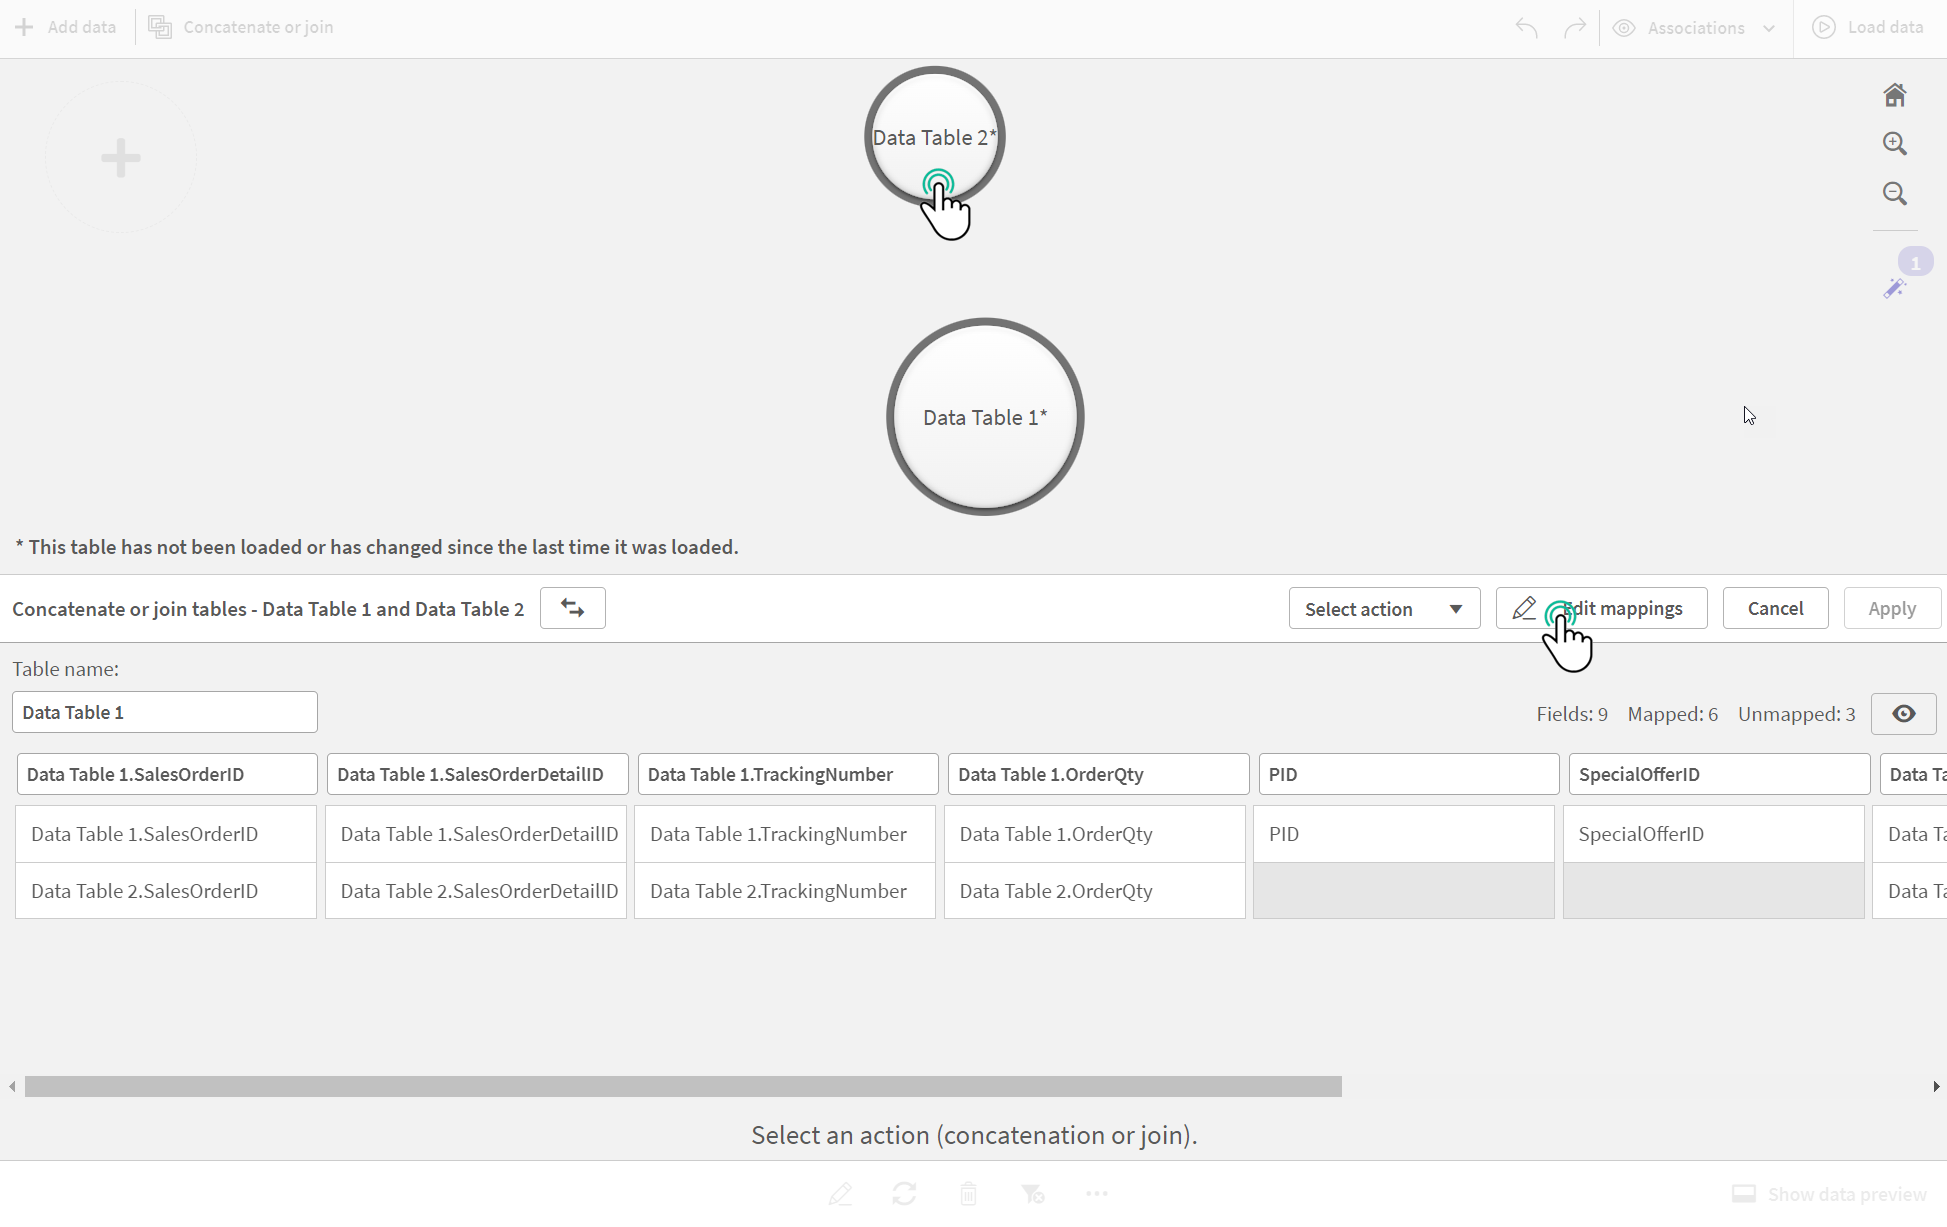Click the Apply button

(1893, 608)
